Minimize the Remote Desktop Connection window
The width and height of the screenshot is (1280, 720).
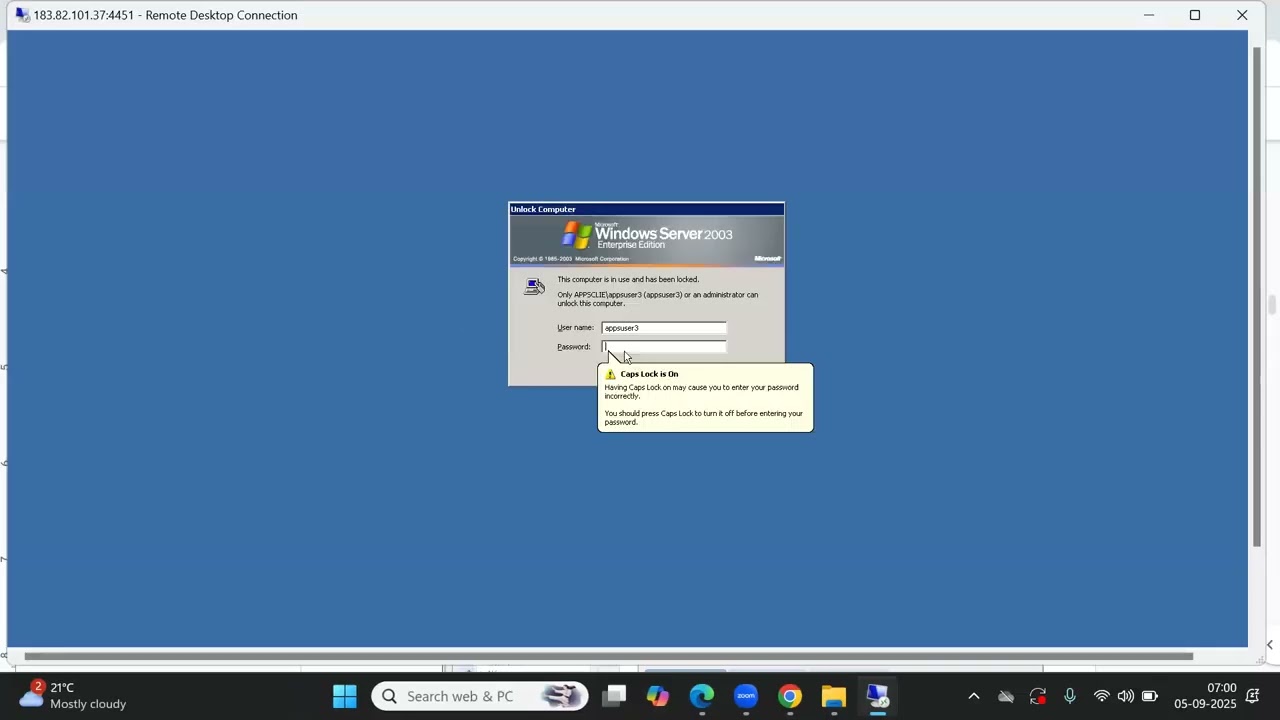(1149, 15)
